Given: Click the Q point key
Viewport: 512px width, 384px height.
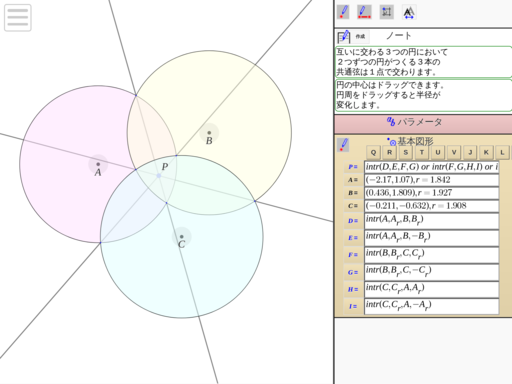Looking at the screenshot, I should coord(373,152).
